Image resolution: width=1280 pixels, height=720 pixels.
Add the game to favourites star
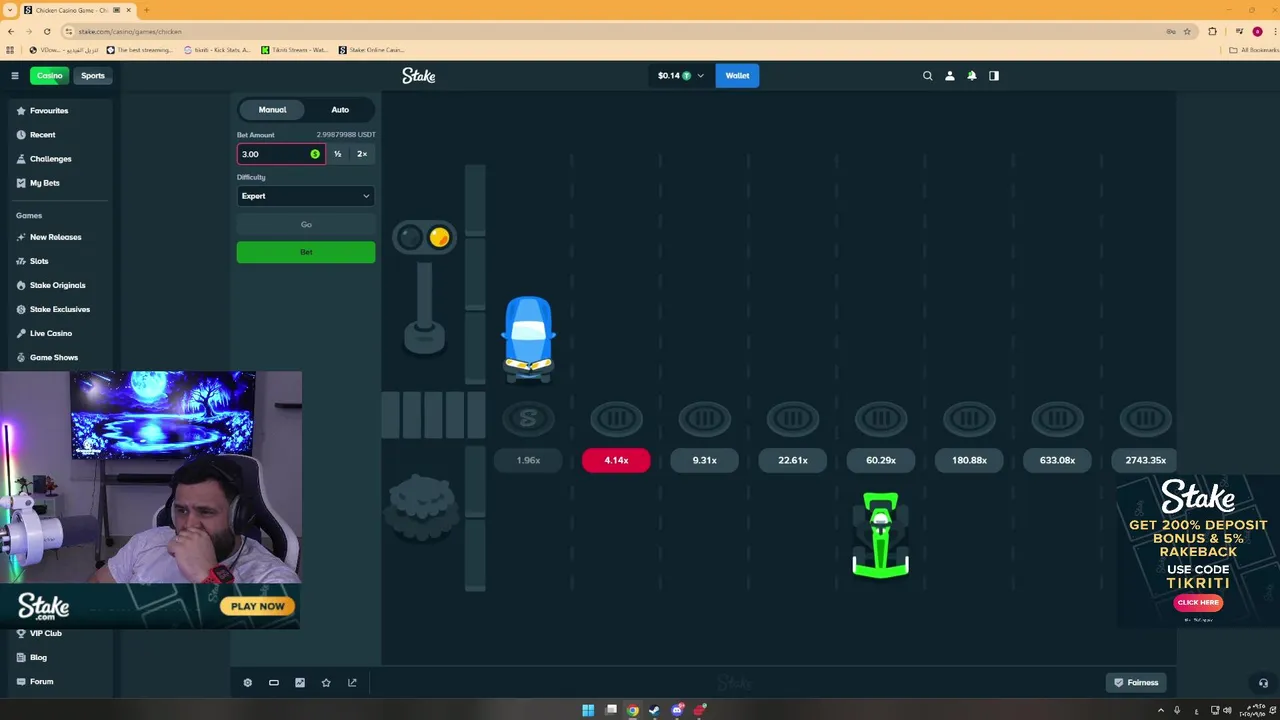[326, 683]
